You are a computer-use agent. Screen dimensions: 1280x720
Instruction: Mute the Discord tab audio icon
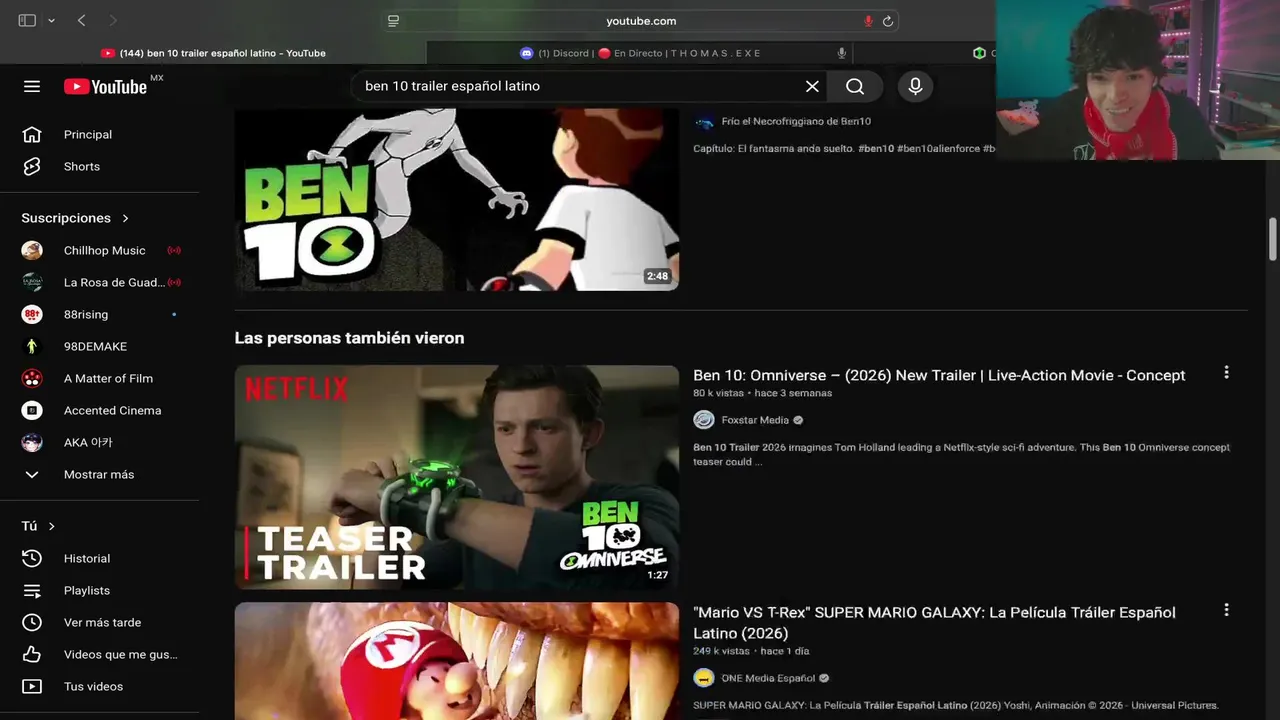(841, 53)
